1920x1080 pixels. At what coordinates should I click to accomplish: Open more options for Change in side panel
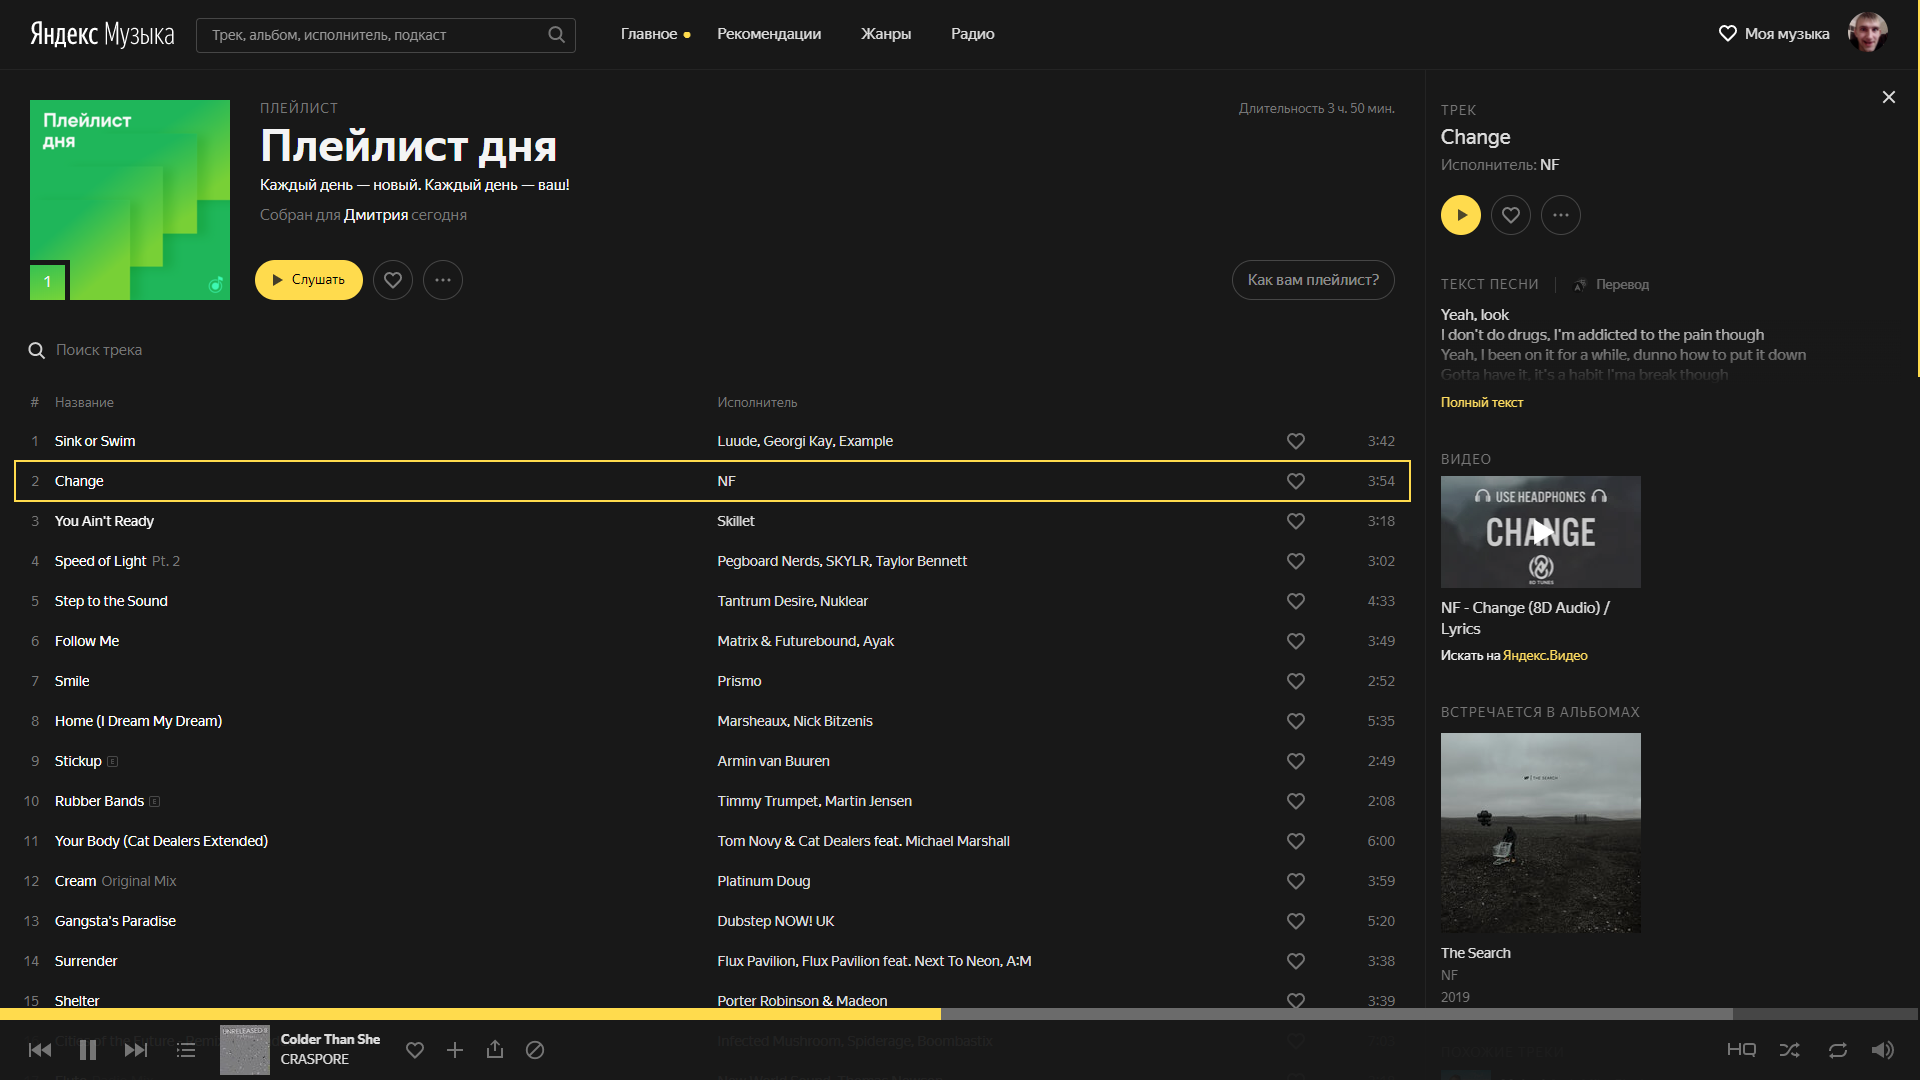[1561, 215]
